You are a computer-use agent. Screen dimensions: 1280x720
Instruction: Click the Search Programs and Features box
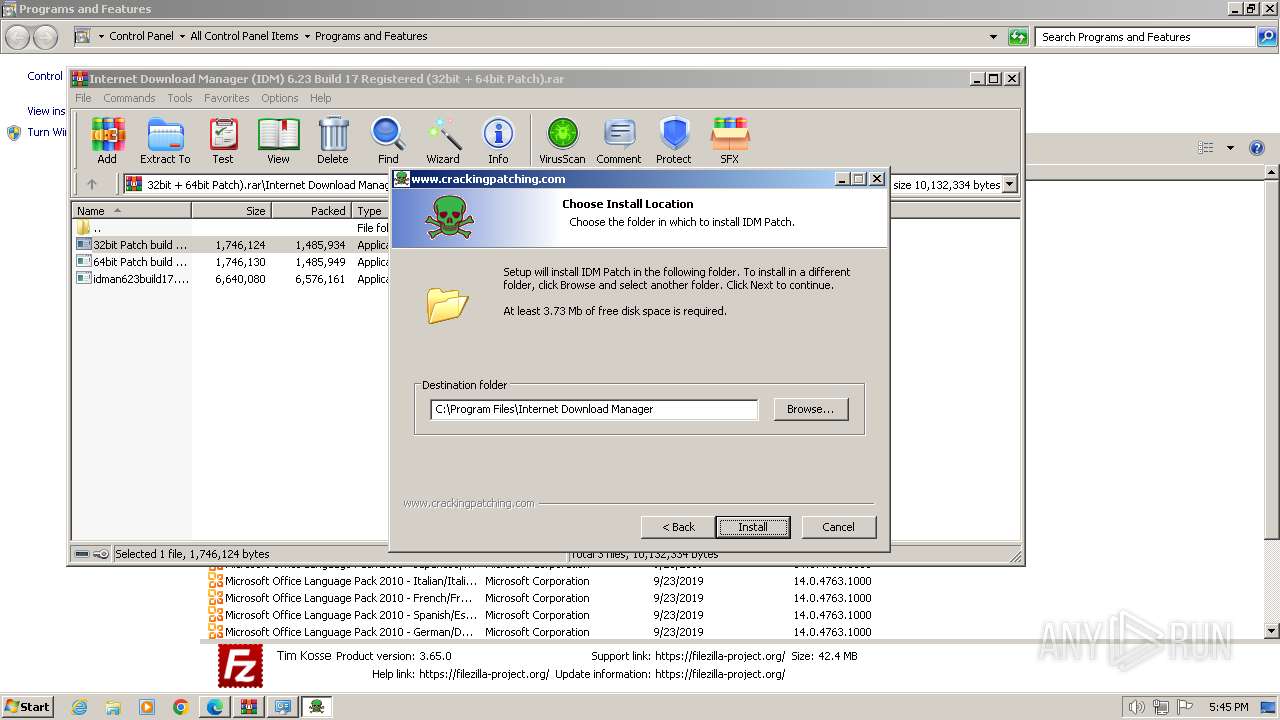coord(1145,37)
